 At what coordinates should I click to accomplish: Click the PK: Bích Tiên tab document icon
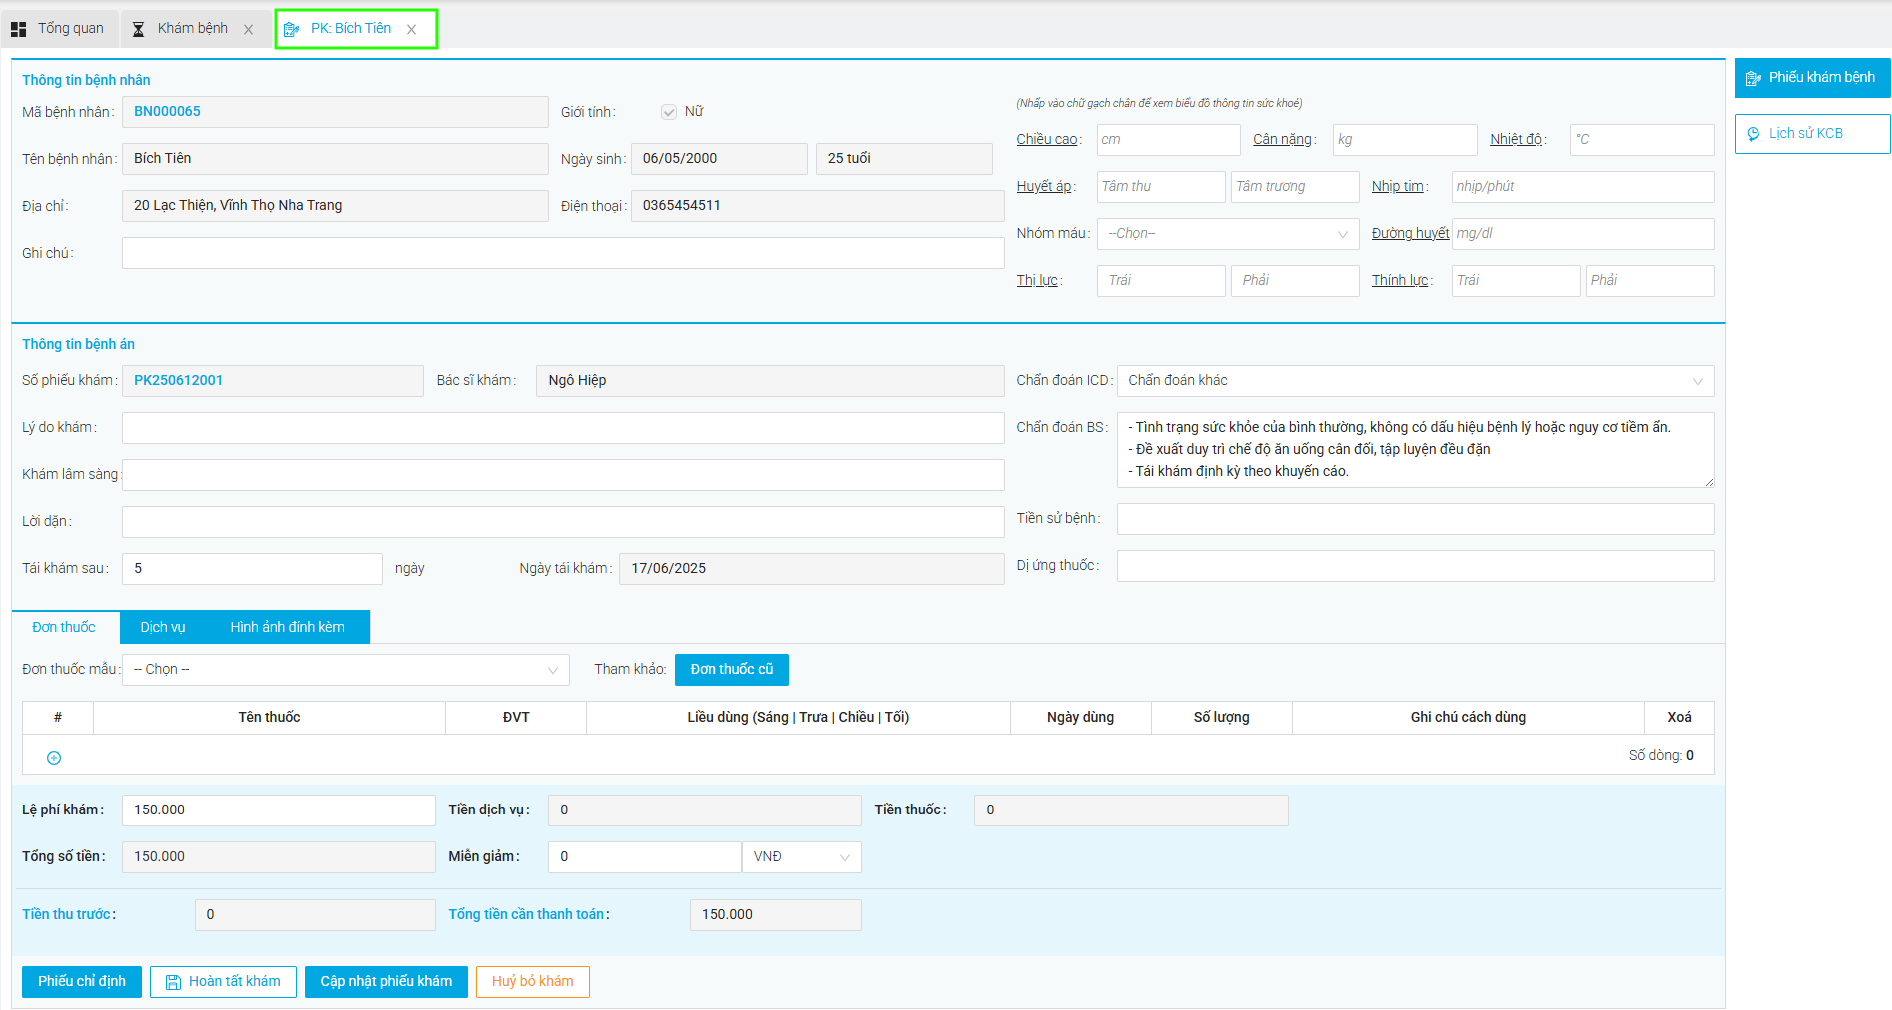[291, 29]
